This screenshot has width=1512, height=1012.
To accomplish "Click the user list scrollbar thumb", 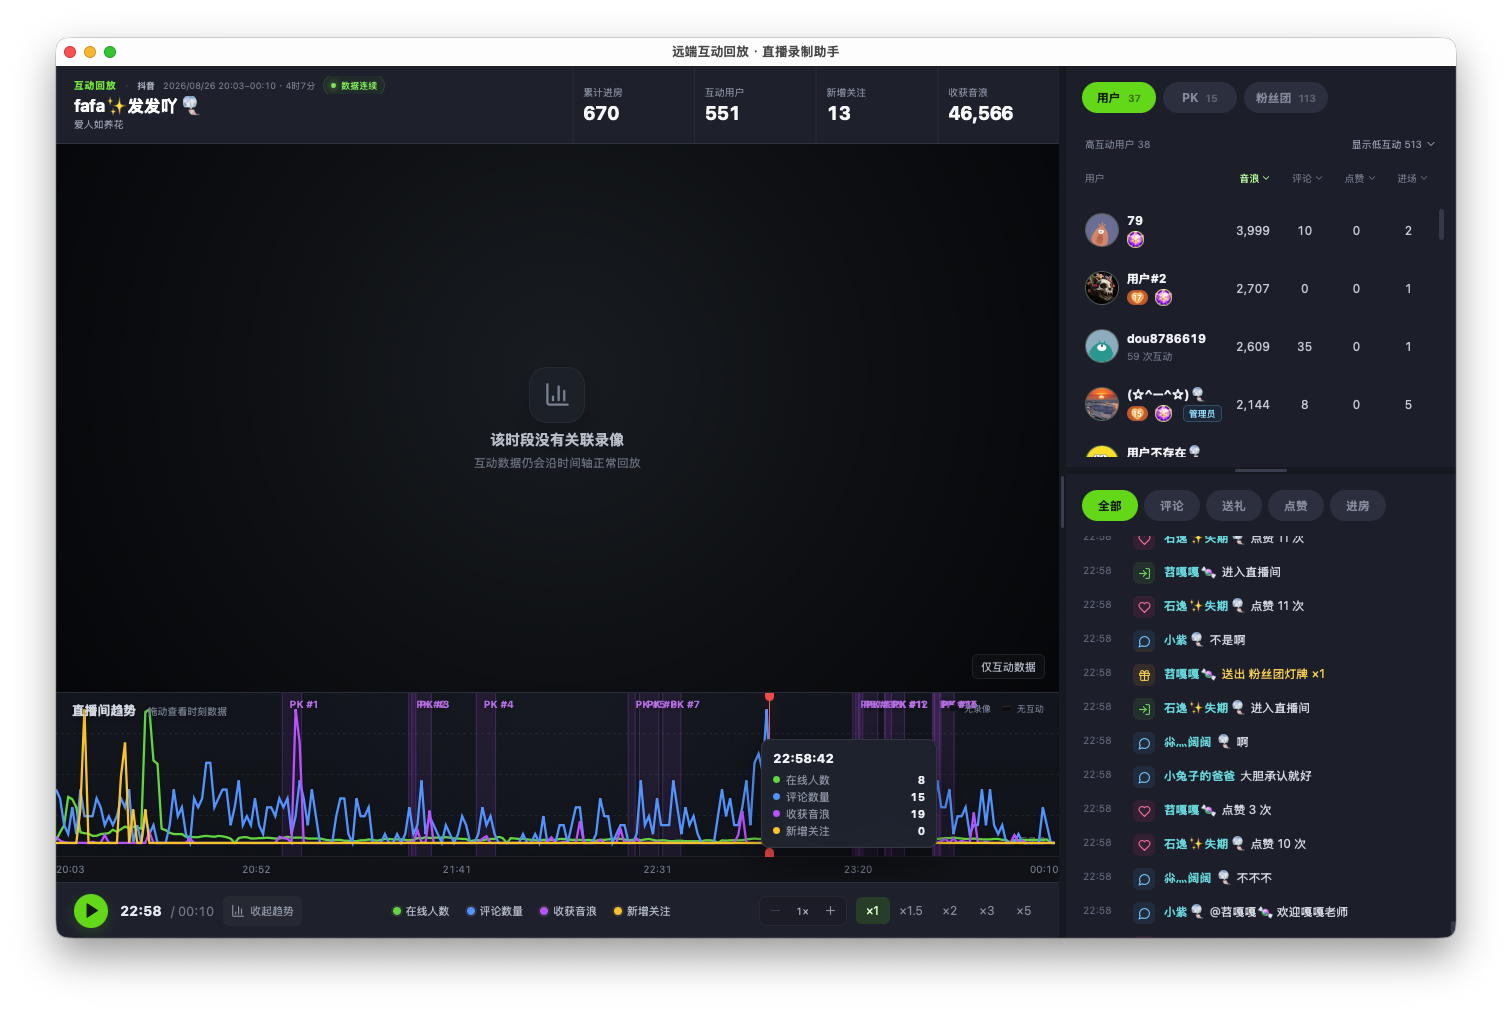I will [1441, 224].
